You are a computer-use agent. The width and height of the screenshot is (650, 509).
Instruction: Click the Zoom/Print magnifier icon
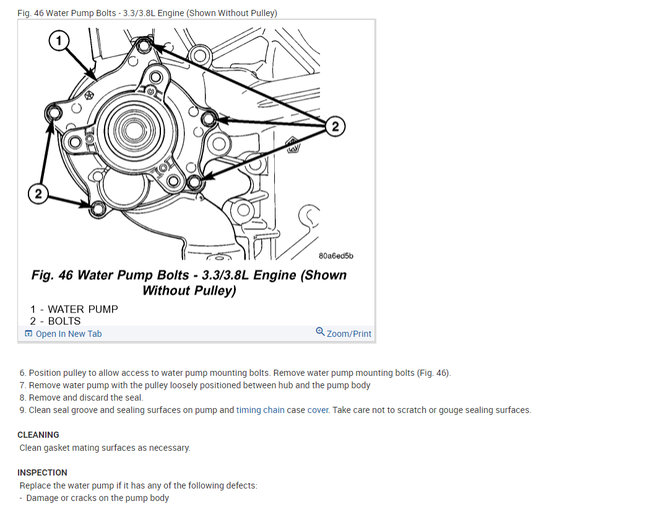pyautogui.click(x=320, y=332)
